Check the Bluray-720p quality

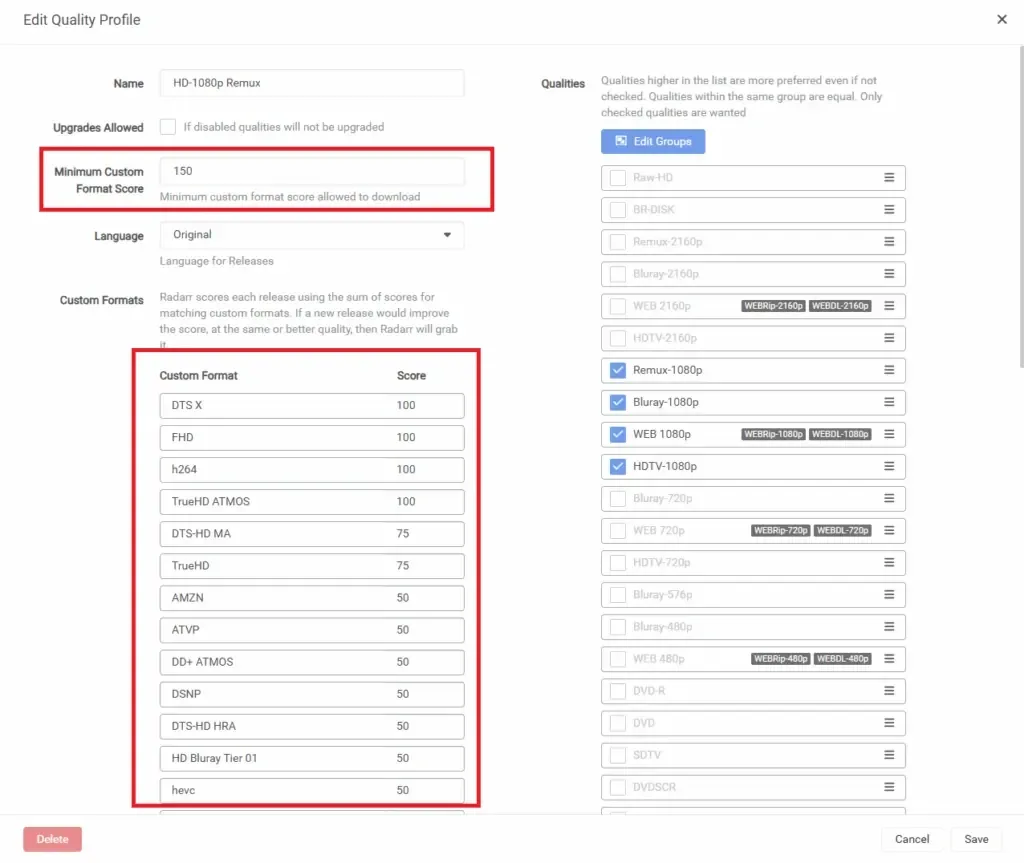pos(617,498)
